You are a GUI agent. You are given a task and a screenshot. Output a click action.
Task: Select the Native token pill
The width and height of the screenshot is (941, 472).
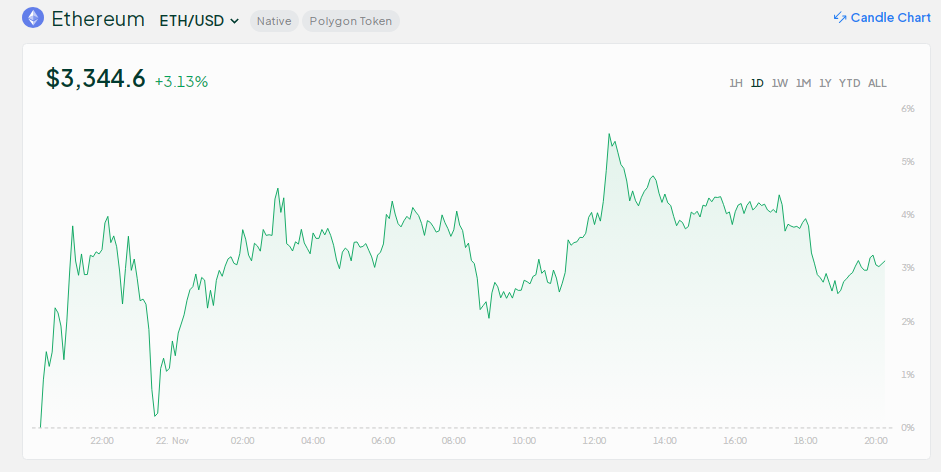point(274,21)
